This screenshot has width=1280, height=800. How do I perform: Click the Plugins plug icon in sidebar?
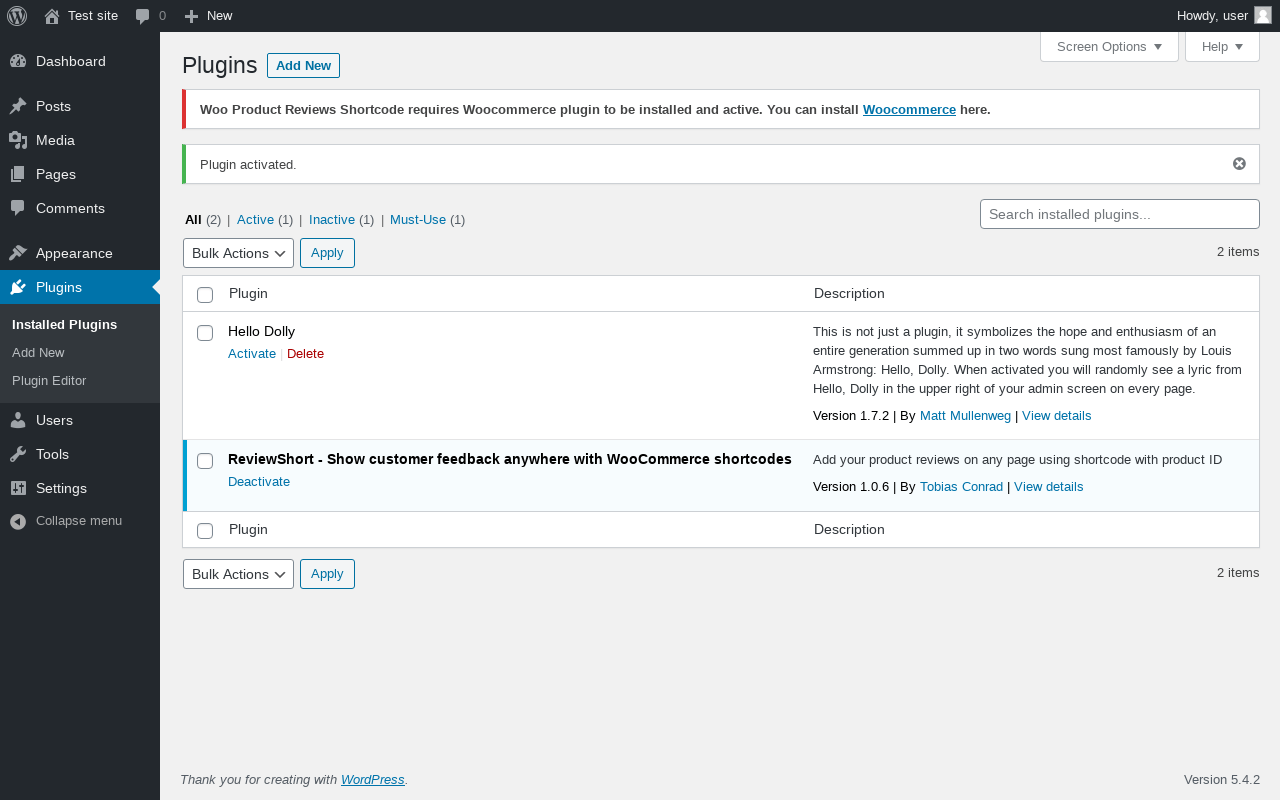tap(18, 287)
